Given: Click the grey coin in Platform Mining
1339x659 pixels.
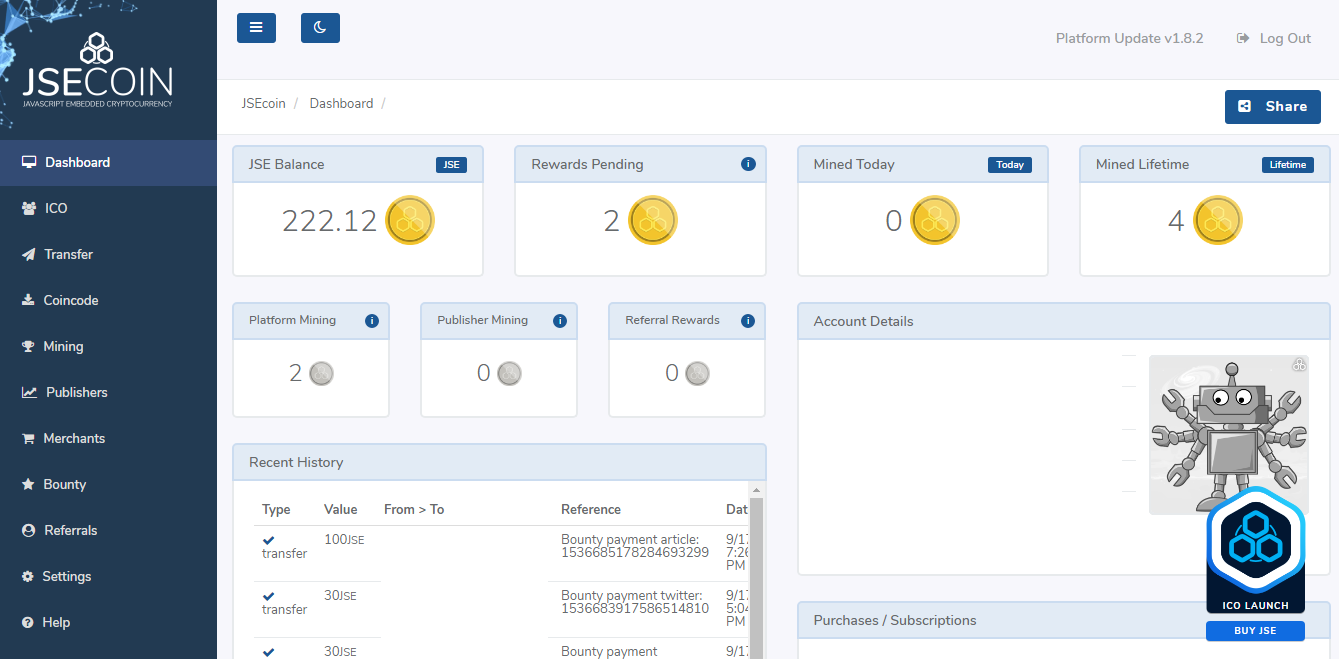Looking at the screenshot, I should [321, 374].
